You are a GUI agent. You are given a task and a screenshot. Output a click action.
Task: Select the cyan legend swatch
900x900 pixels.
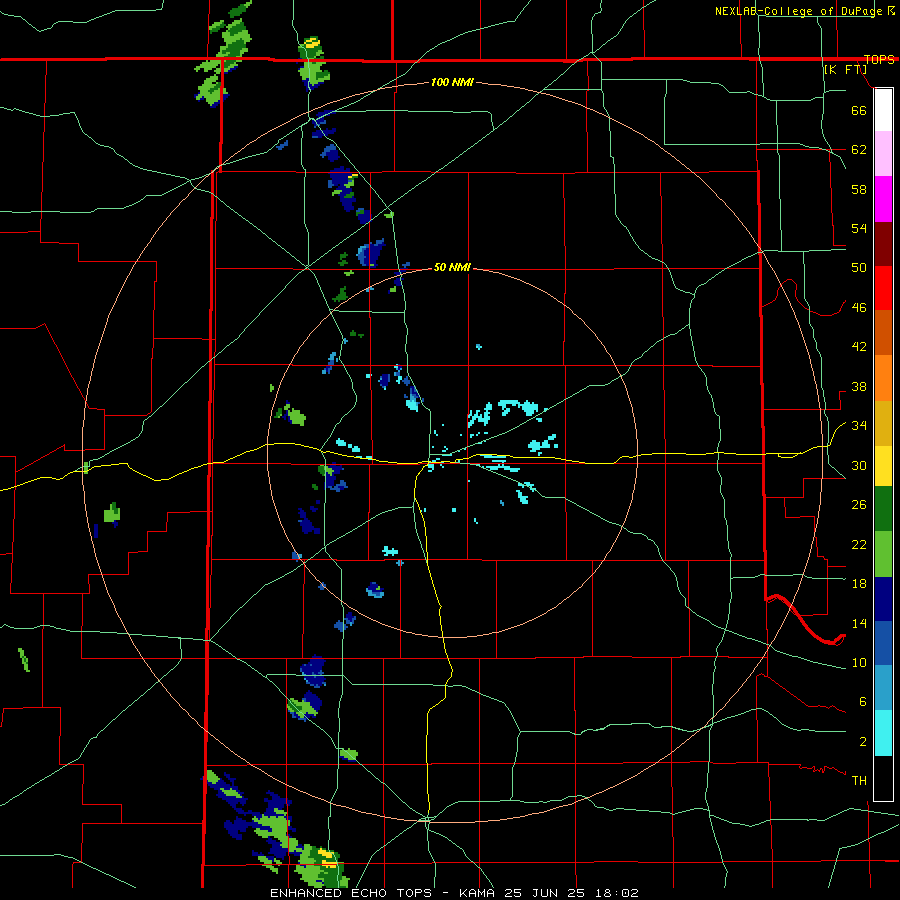(x=883, y=733)
